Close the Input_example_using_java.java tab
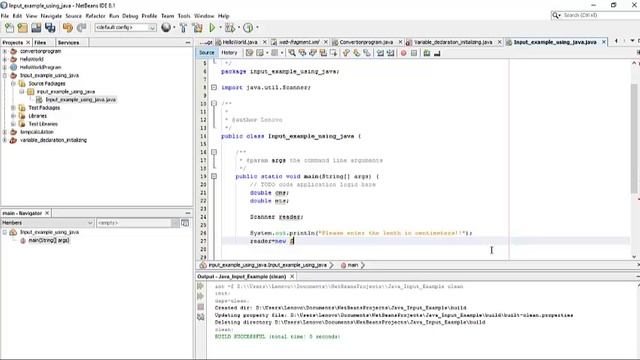 point(604,42)
